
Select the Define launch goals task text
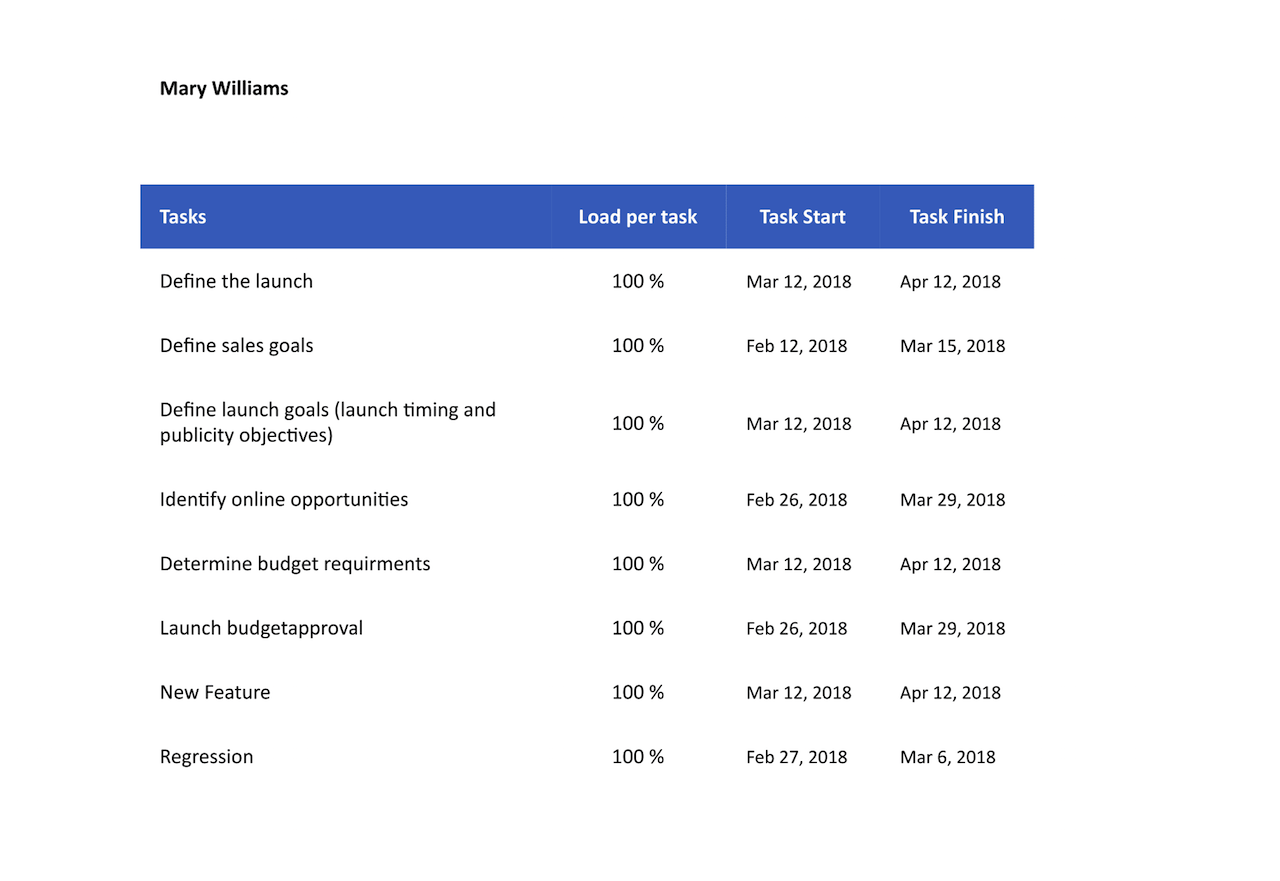point(327,423)
